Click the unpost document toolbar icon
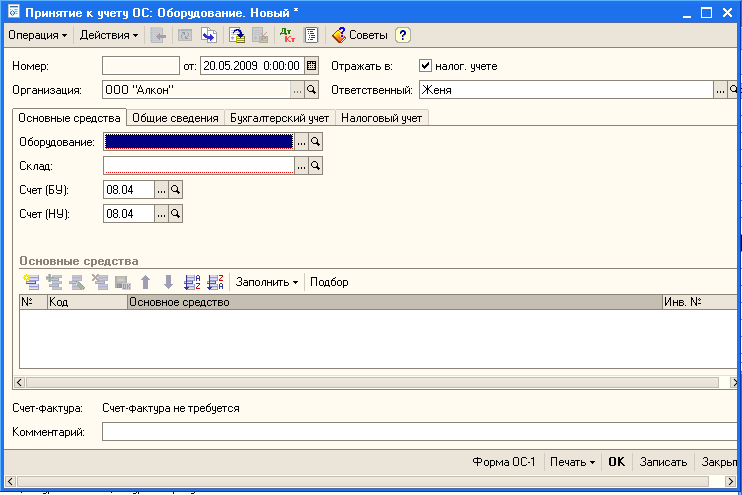 pyautogui.click(x=260, y=35)
